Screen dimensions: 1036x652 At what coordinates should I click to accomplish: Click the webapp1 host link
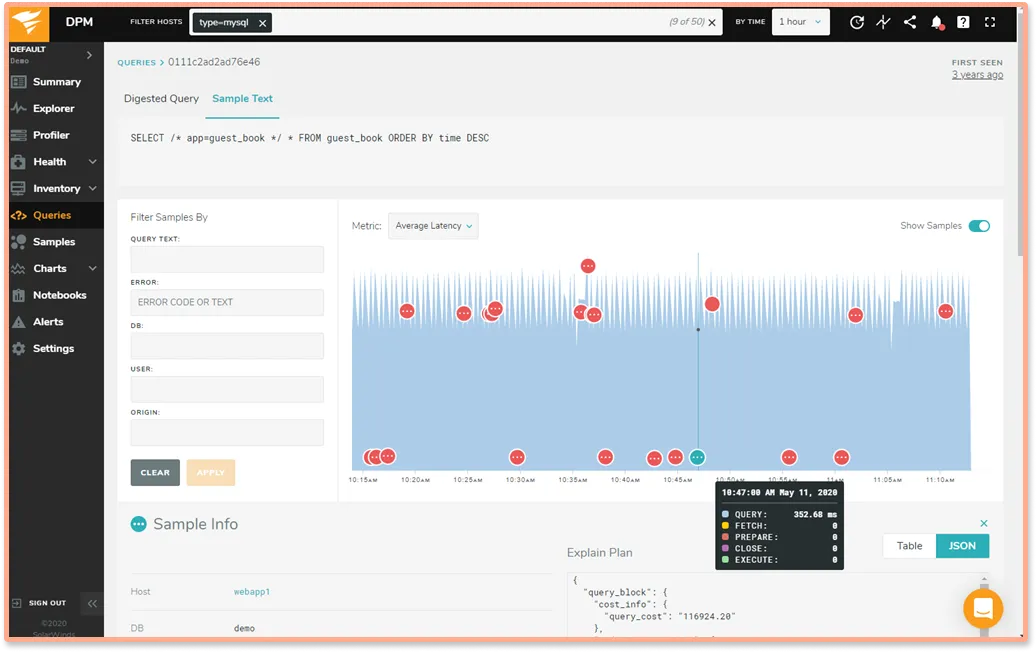[252, 592]
